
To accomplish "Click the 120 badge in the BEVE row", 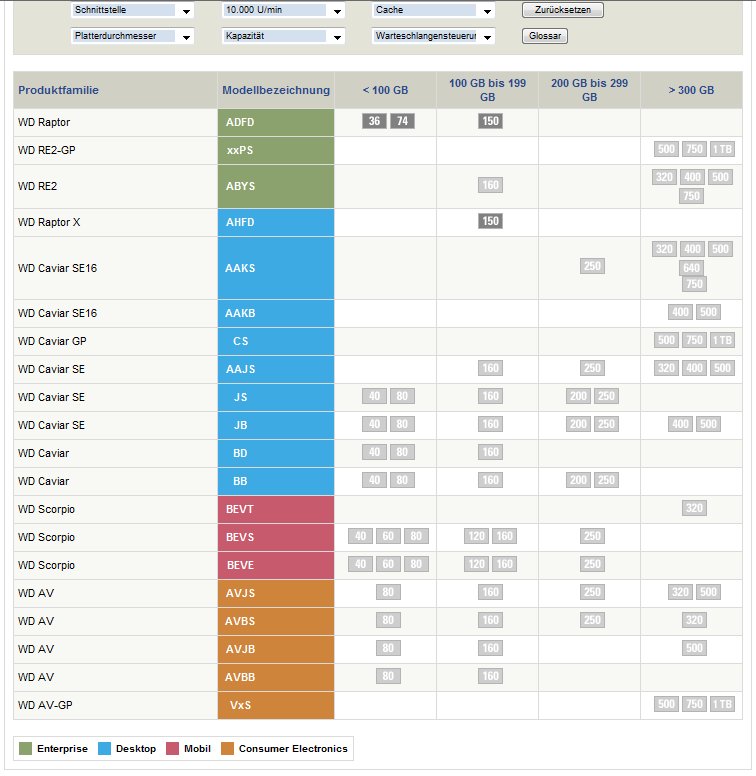I will point(476,564).
